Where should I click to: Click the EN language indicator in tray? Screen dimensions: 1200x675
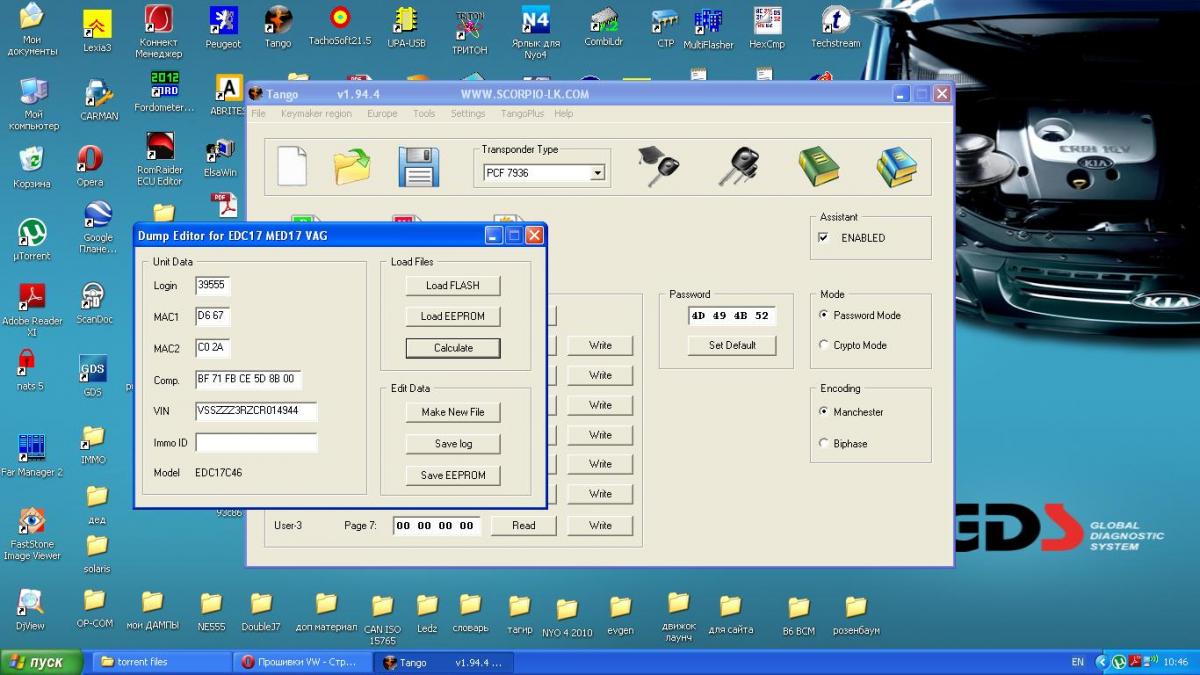pos(1077,662)
